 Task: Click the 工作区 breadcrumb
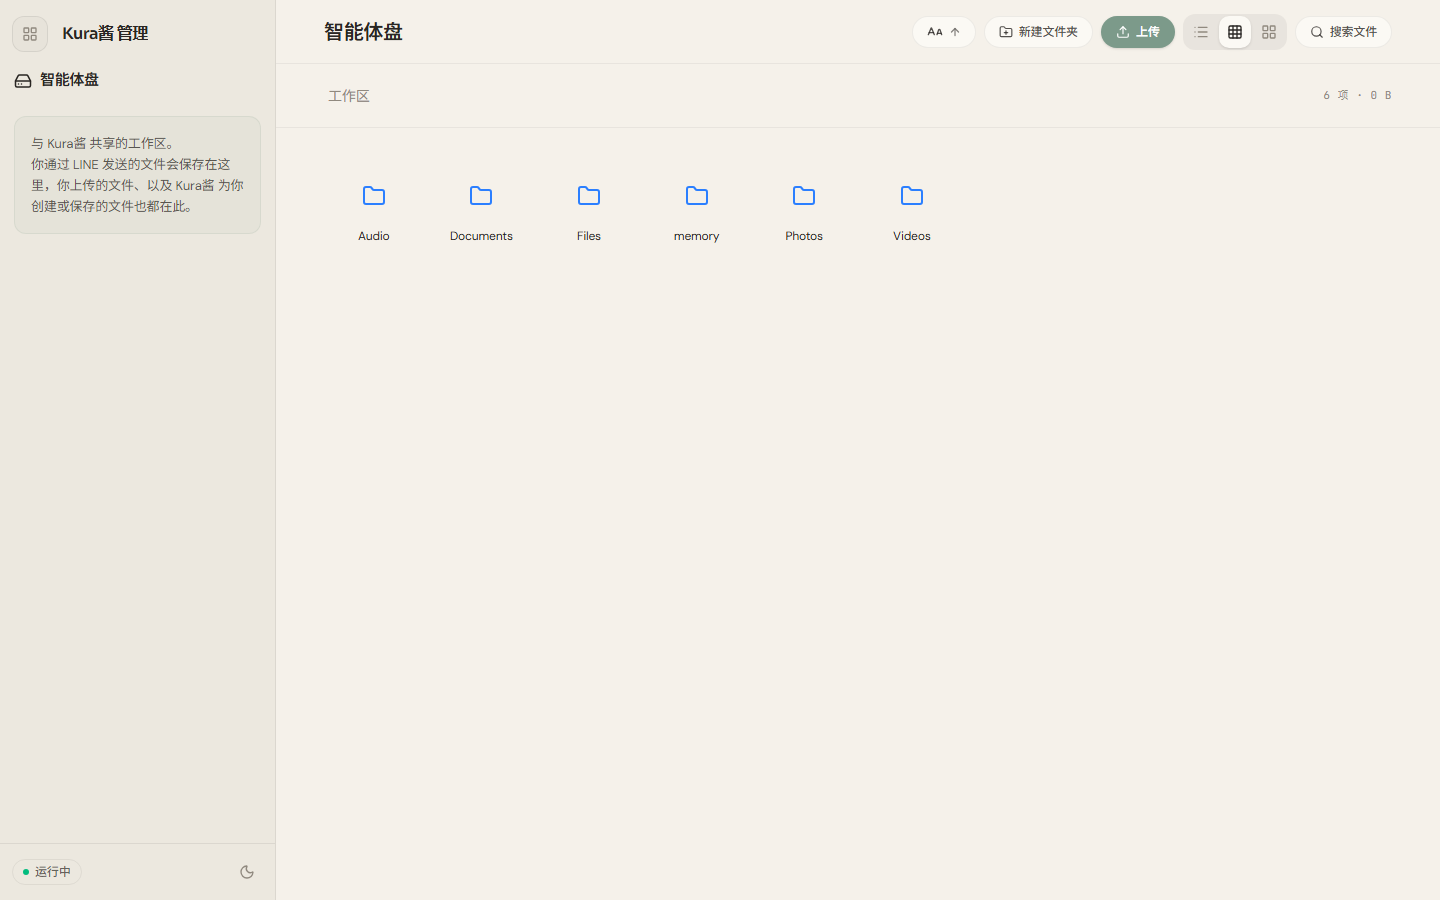point(349,96)
